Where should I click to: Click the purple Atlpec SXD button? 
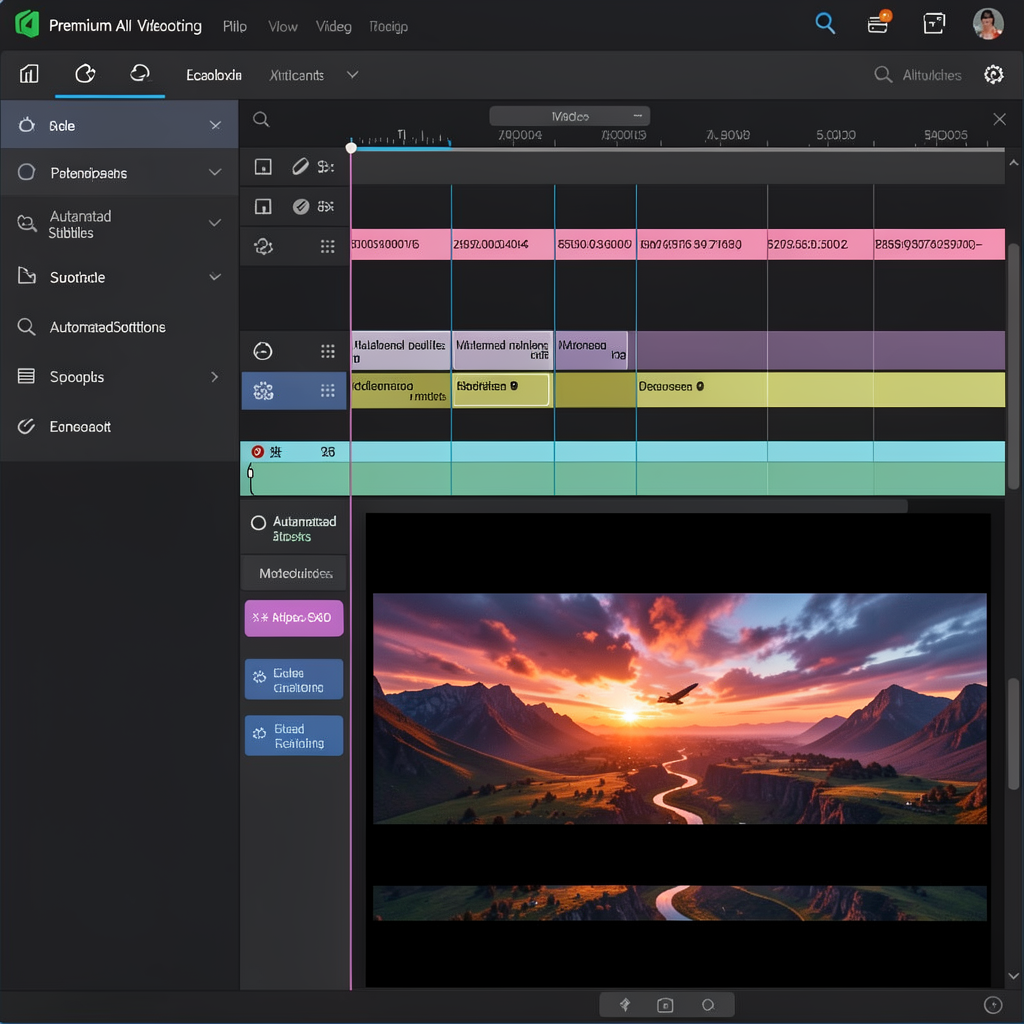(x=294, y=618)
